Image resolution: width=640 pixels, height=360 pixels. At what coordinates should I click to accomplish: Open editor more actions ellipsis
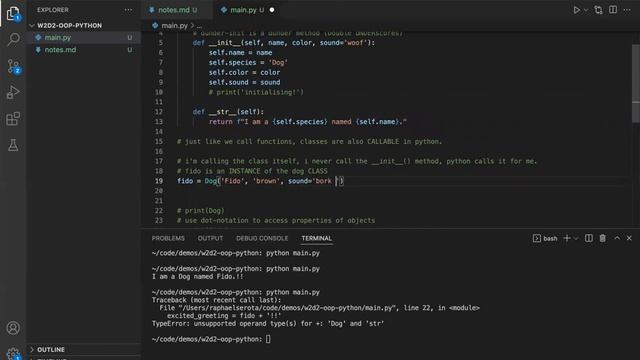pyautogui.click(x=627, y=10)
